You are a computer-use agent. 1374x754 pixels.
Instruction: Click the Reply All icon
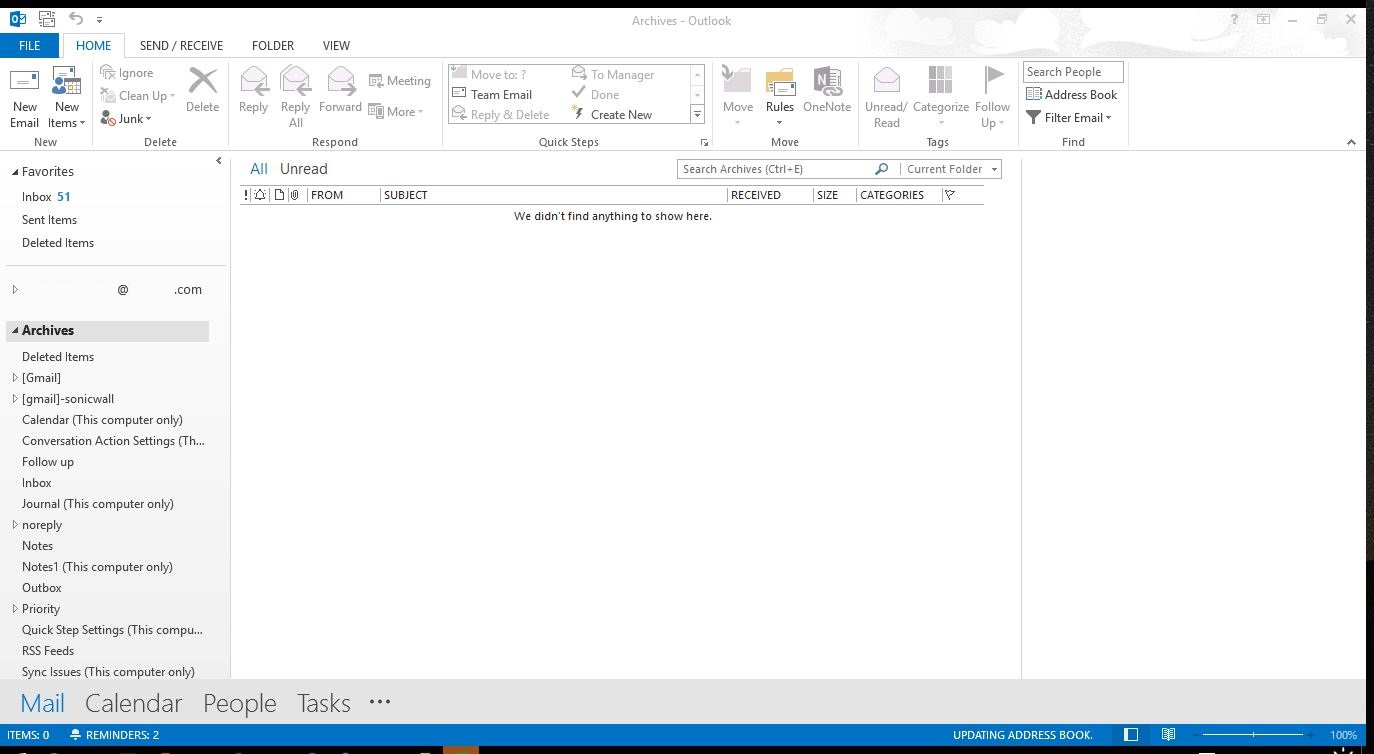click(x=295, y=98)
